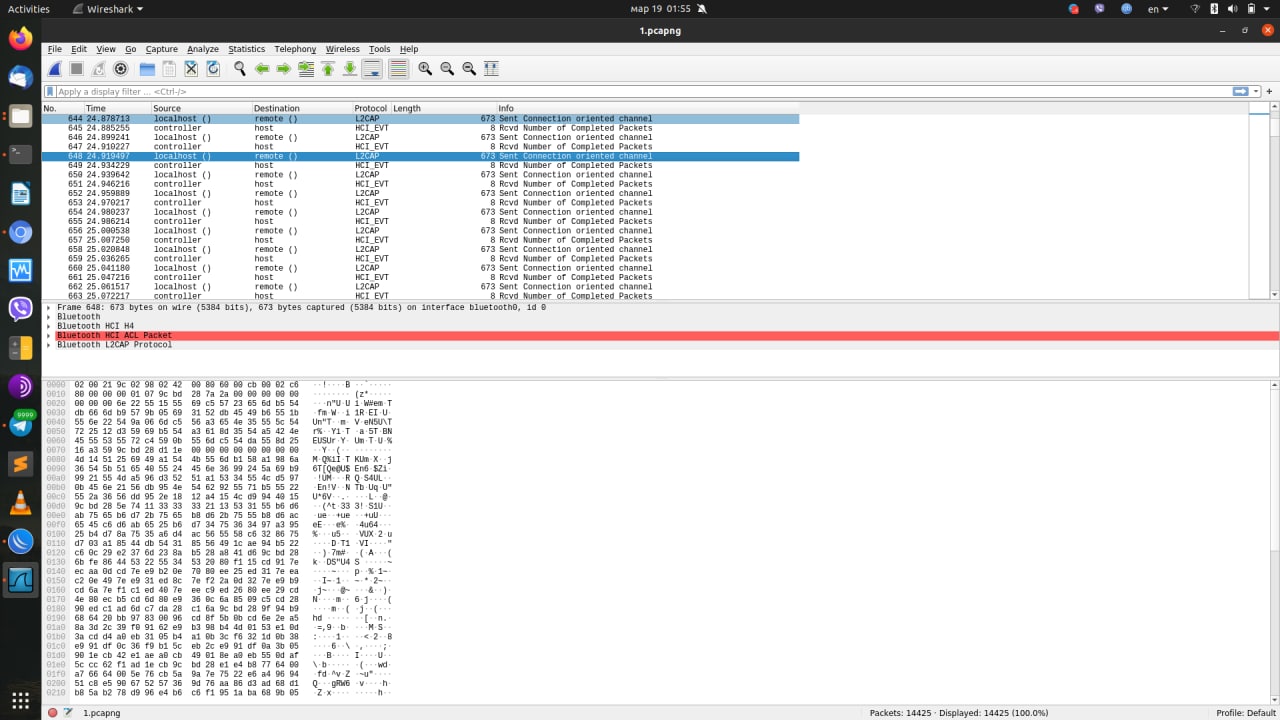1280x720 pixels.
Task: Toggle auto scroll during live capture
Action: (x=372, y=69)
